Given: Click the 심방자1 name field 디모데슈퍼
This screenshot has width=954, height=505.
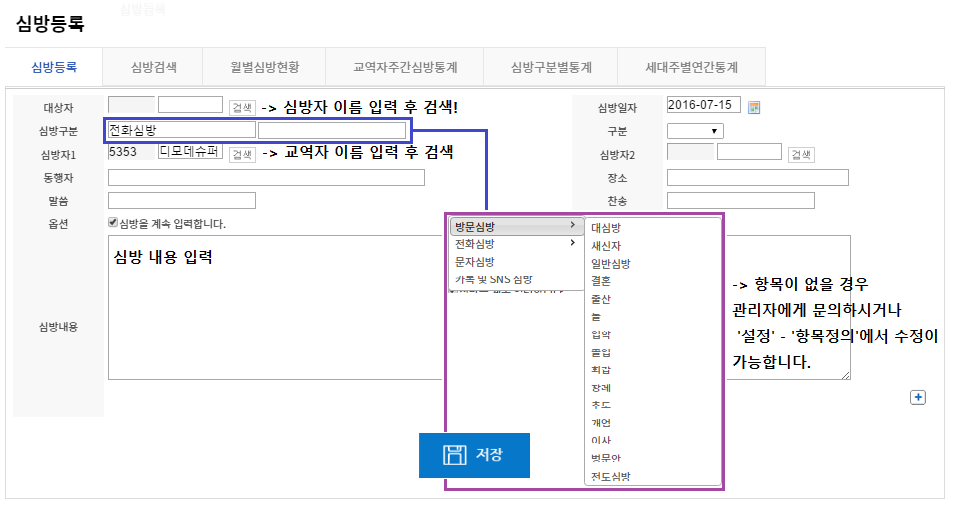Looking at the screenshot, I should 190,152.
